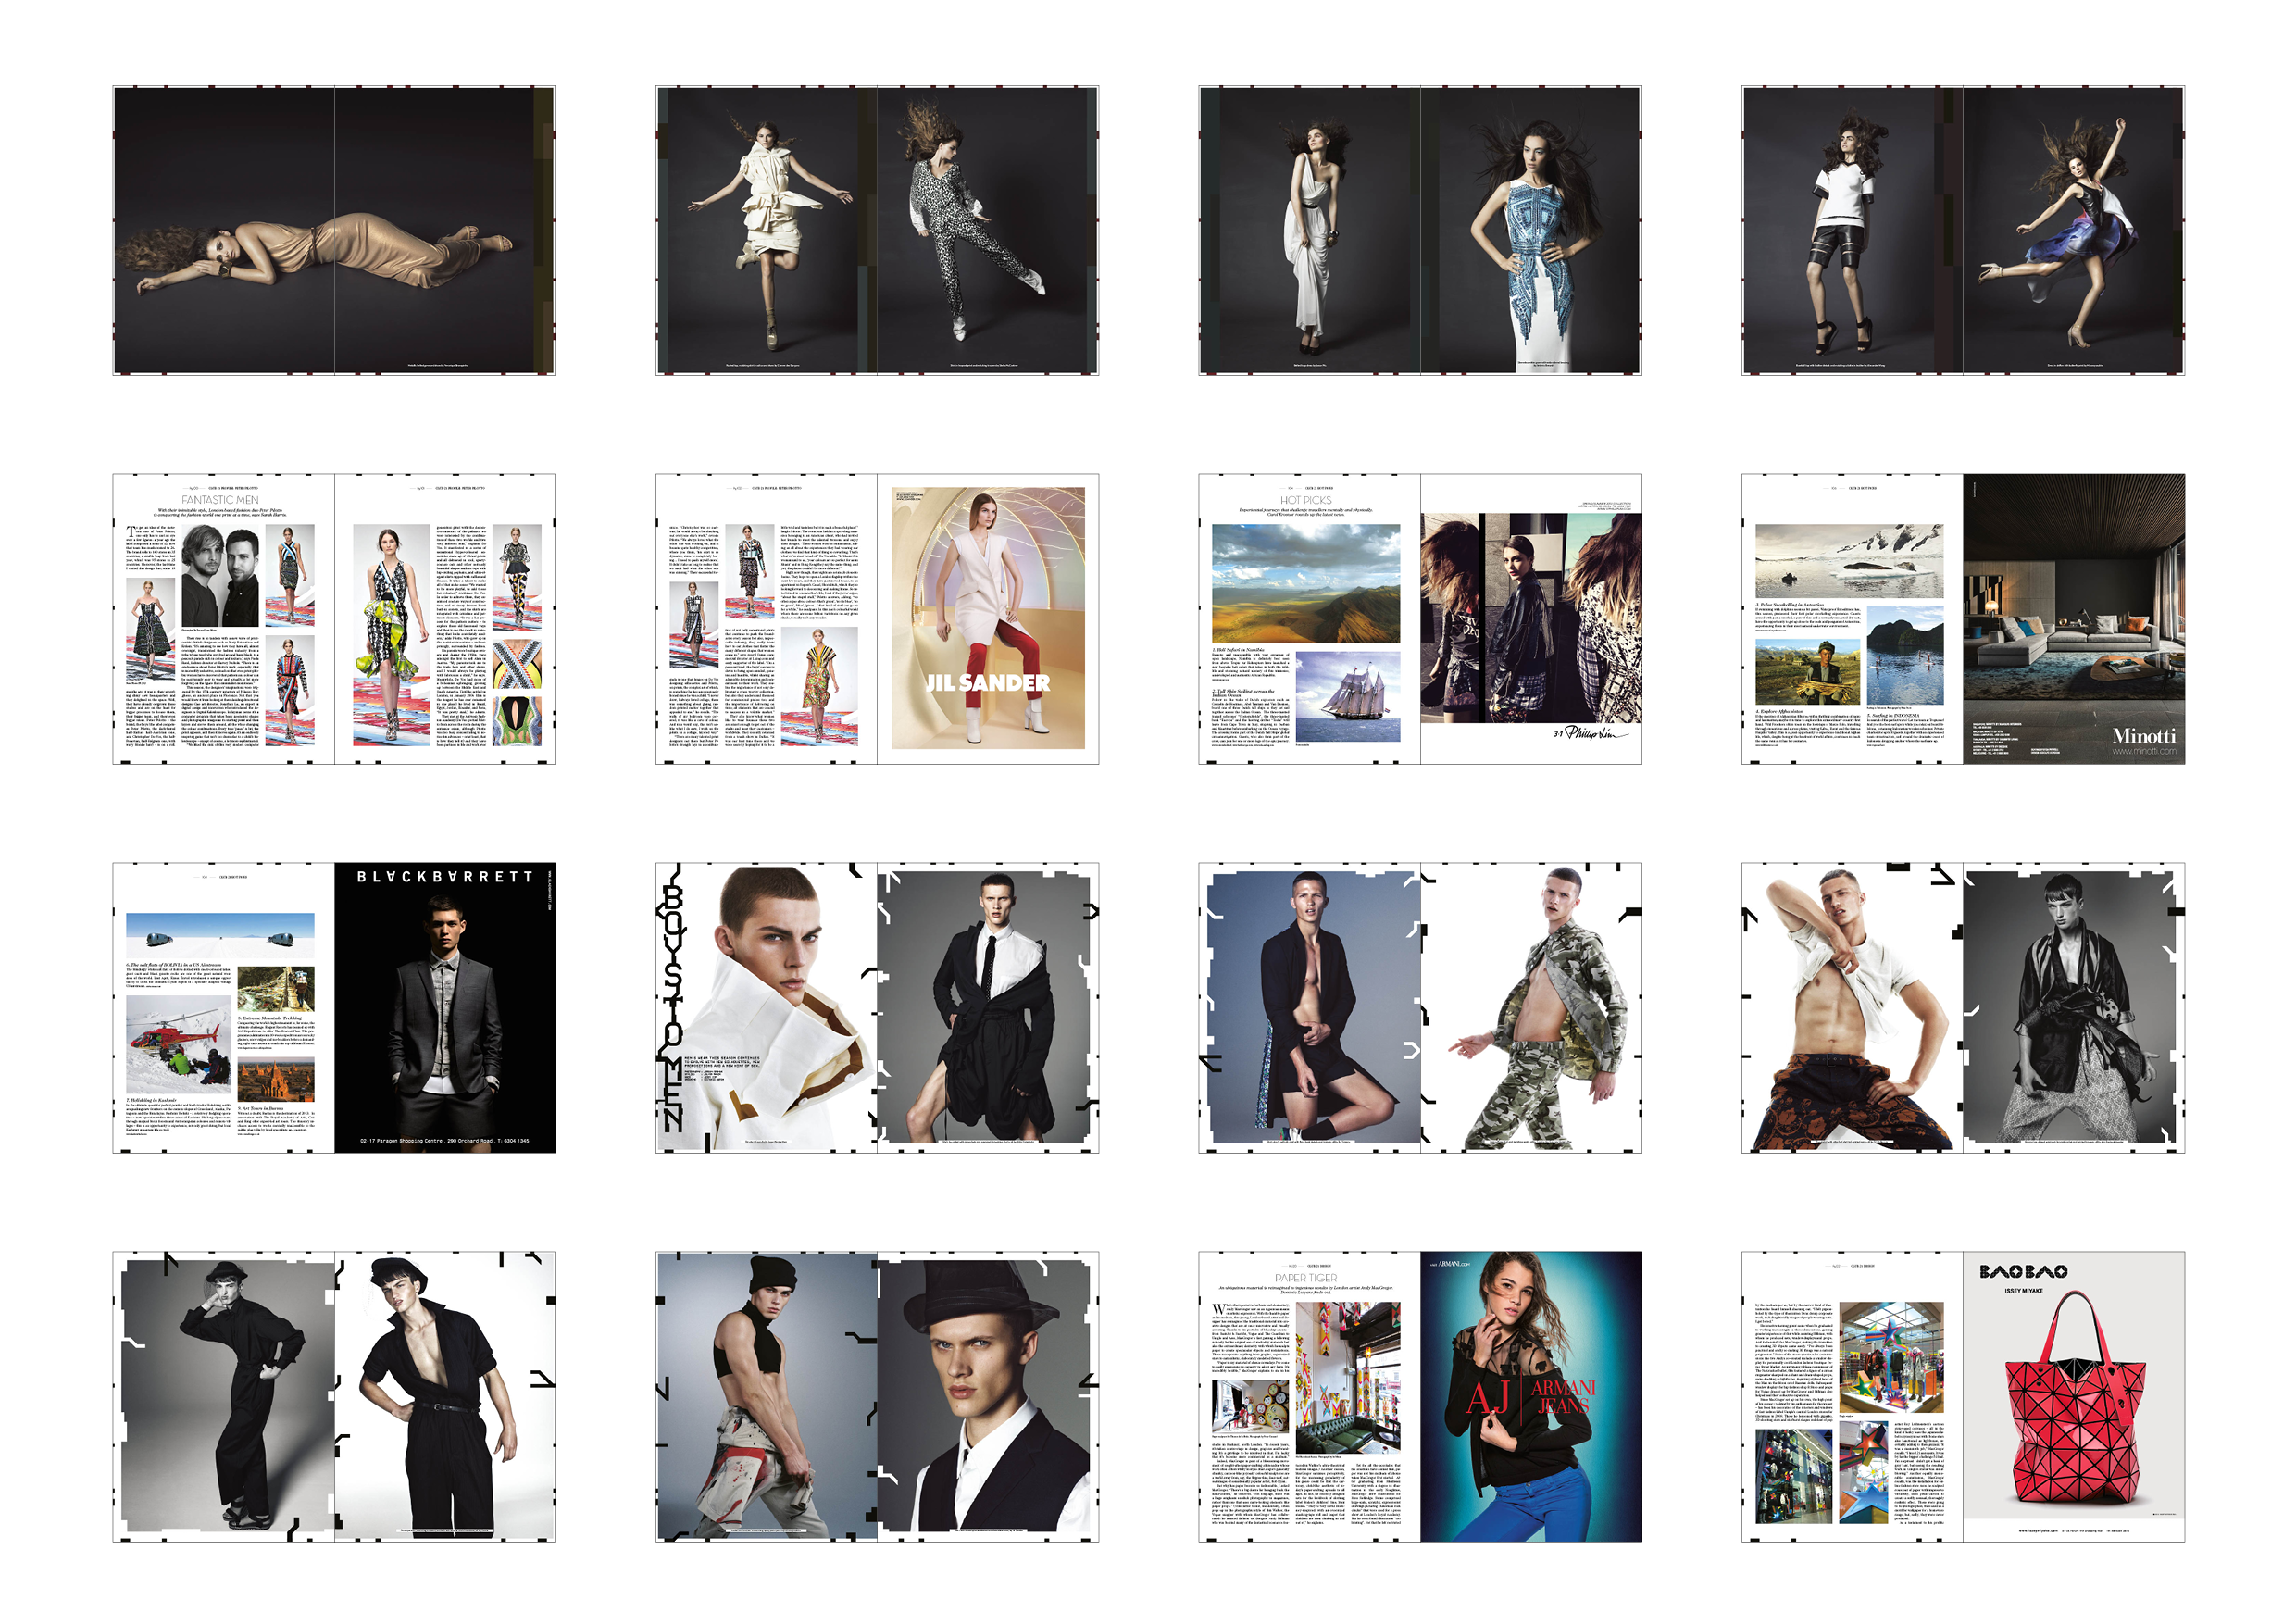Open the red helicopter heliskiing photo
The width and height of the screenshot is (2296, 1624).
click(x=178, y=1044)
